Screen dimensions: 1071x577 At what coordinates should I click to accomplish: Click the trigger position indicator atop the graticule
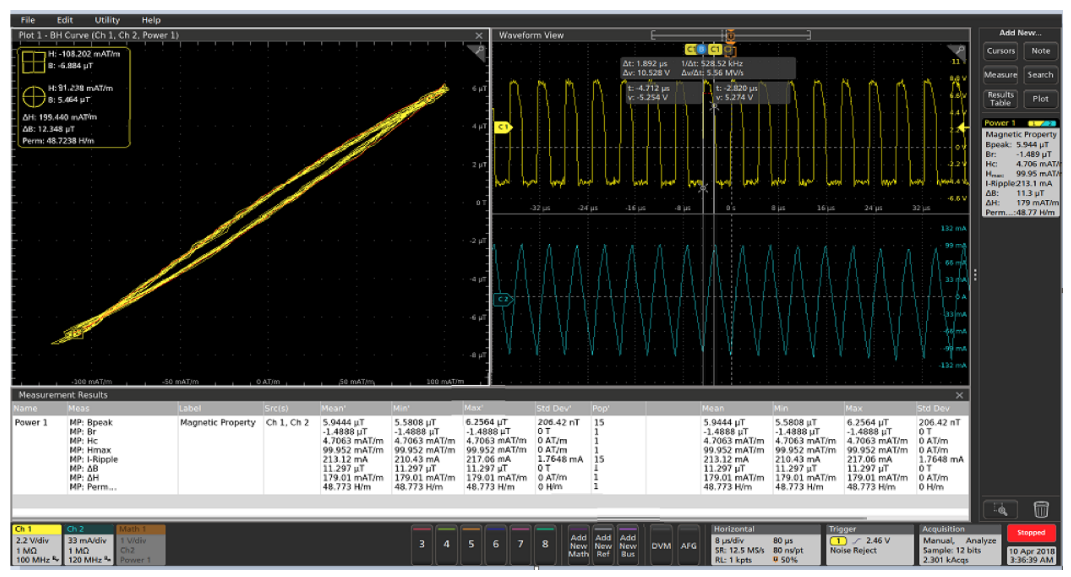click(x=730, y=35)
